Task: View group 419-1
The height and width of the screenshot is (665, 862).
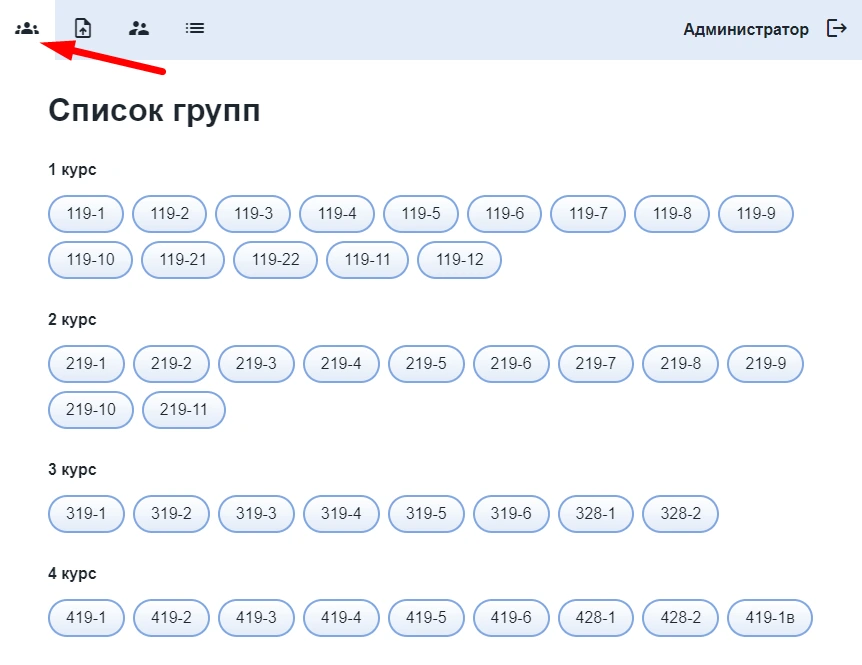Action: click(x=86, y=618)
